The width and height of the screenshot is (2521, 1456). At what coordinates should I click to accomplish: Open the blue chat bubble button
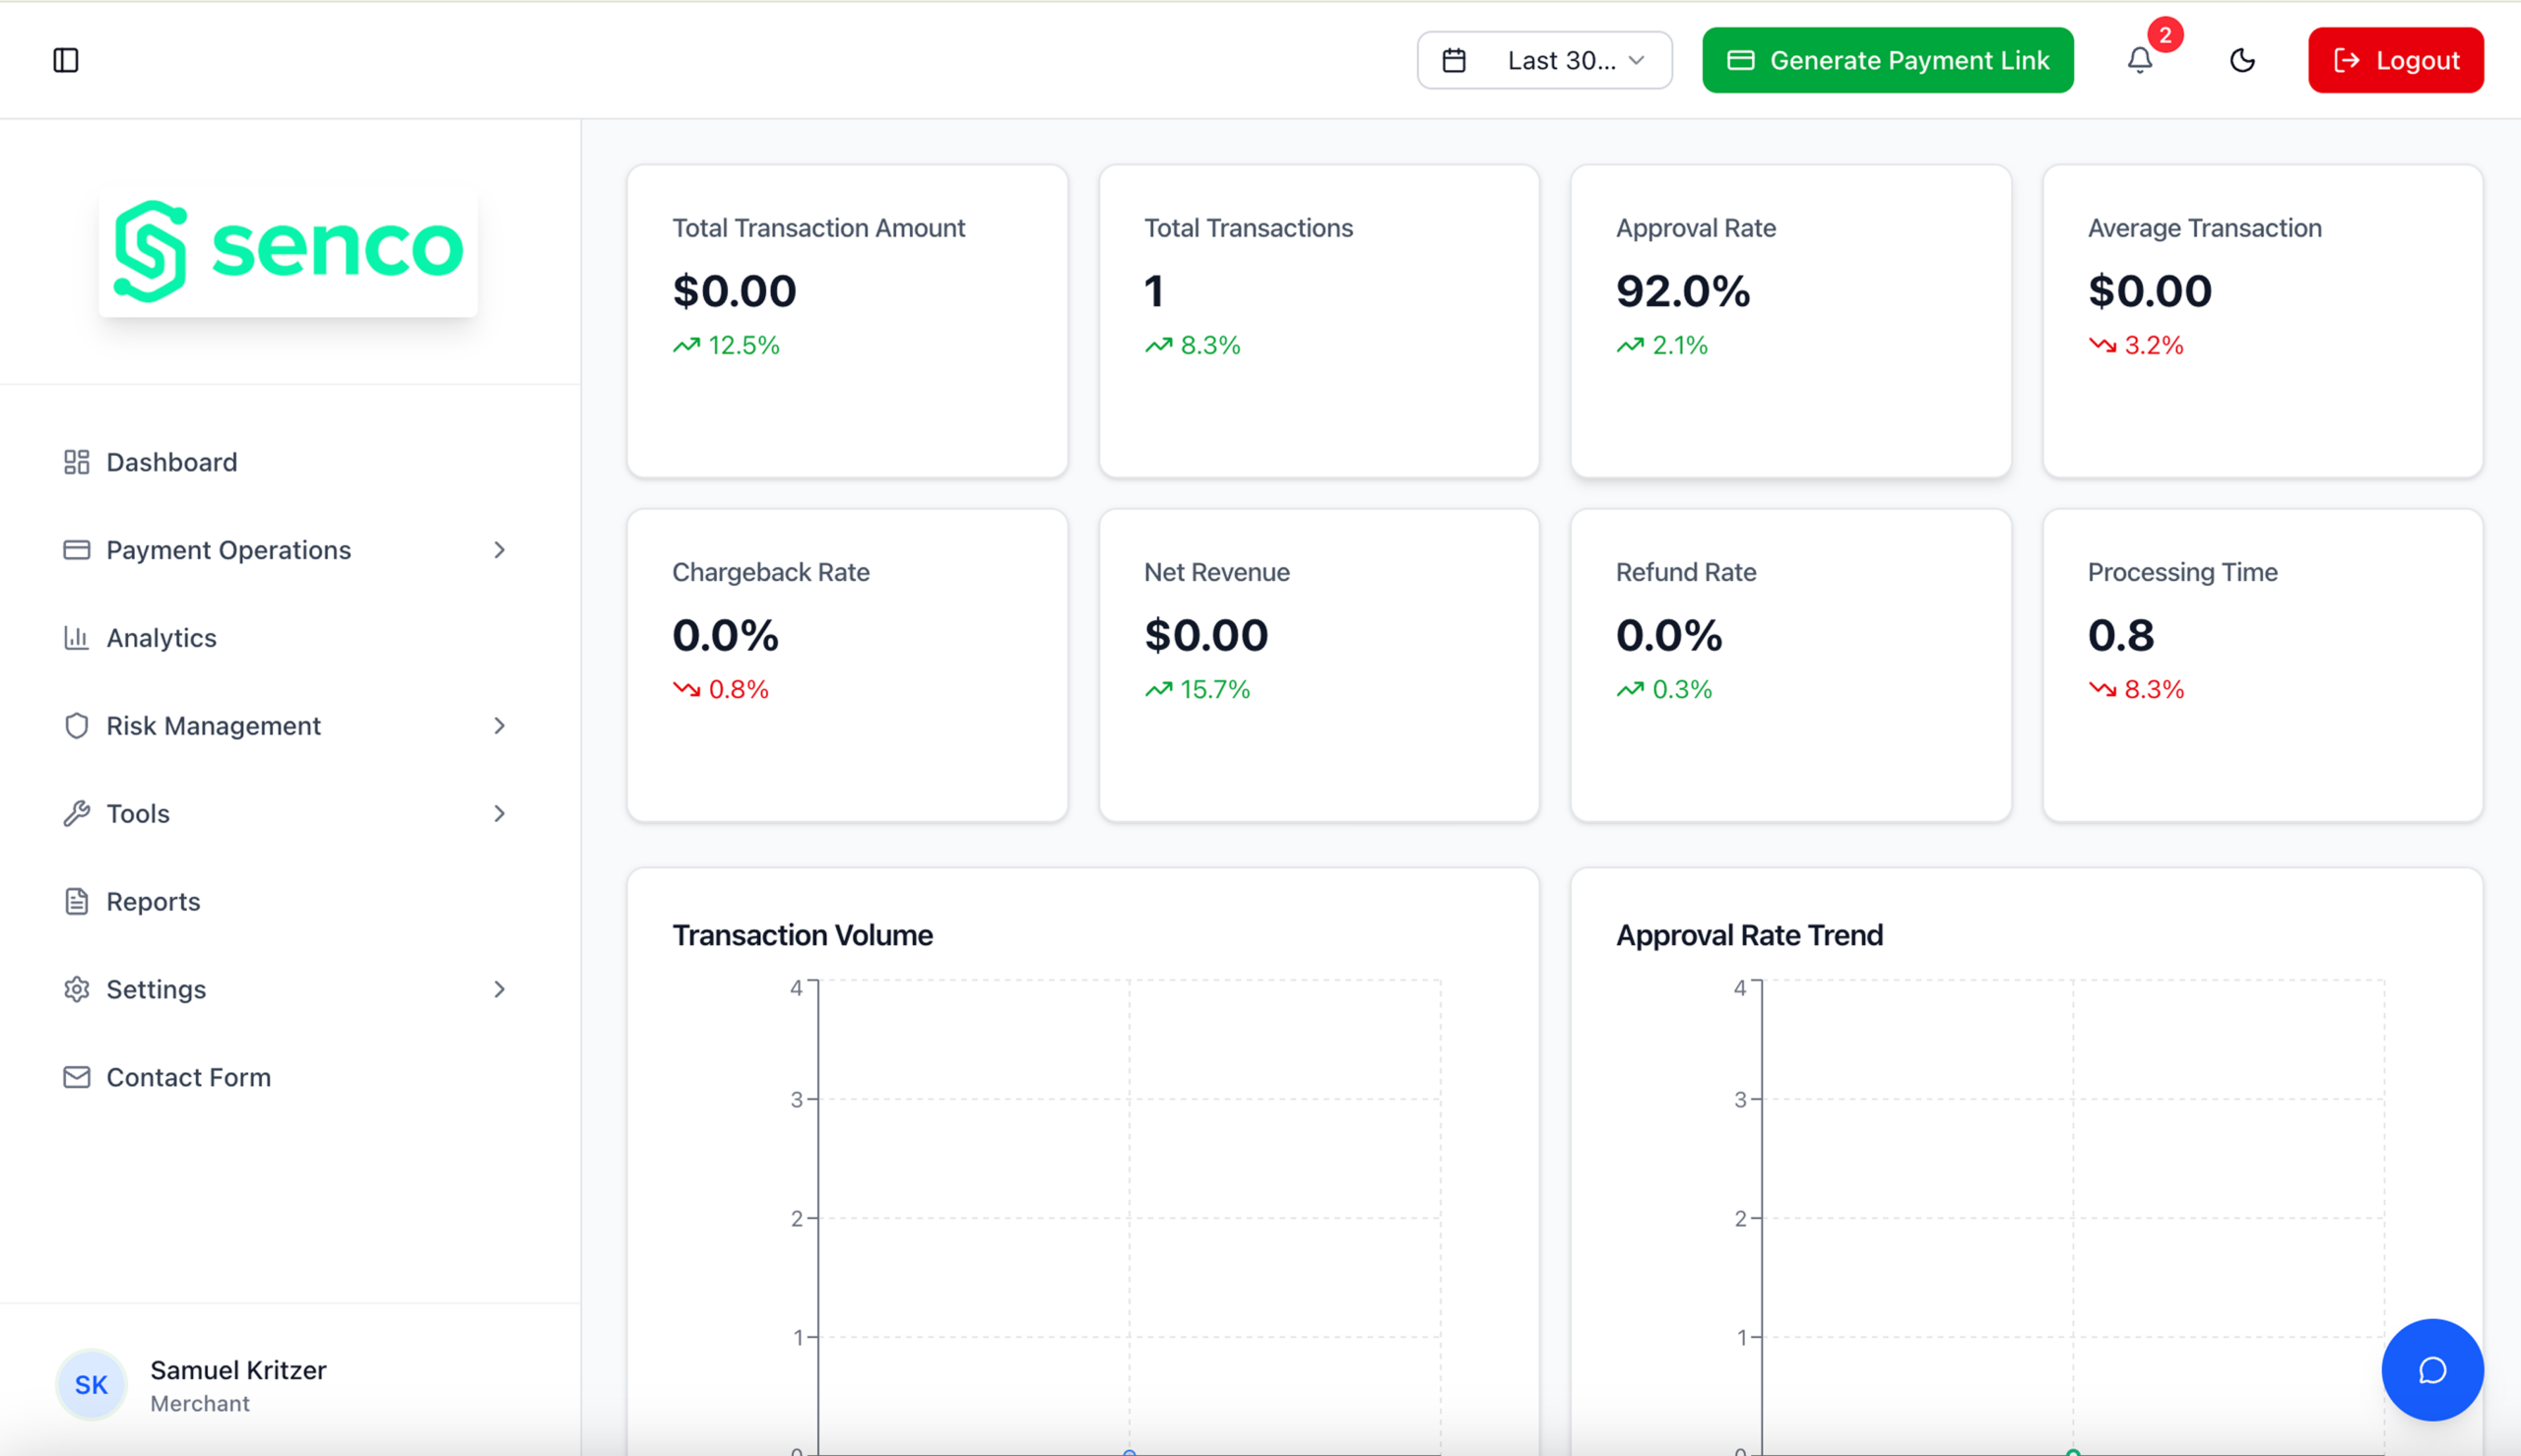coord(2431,1369)
